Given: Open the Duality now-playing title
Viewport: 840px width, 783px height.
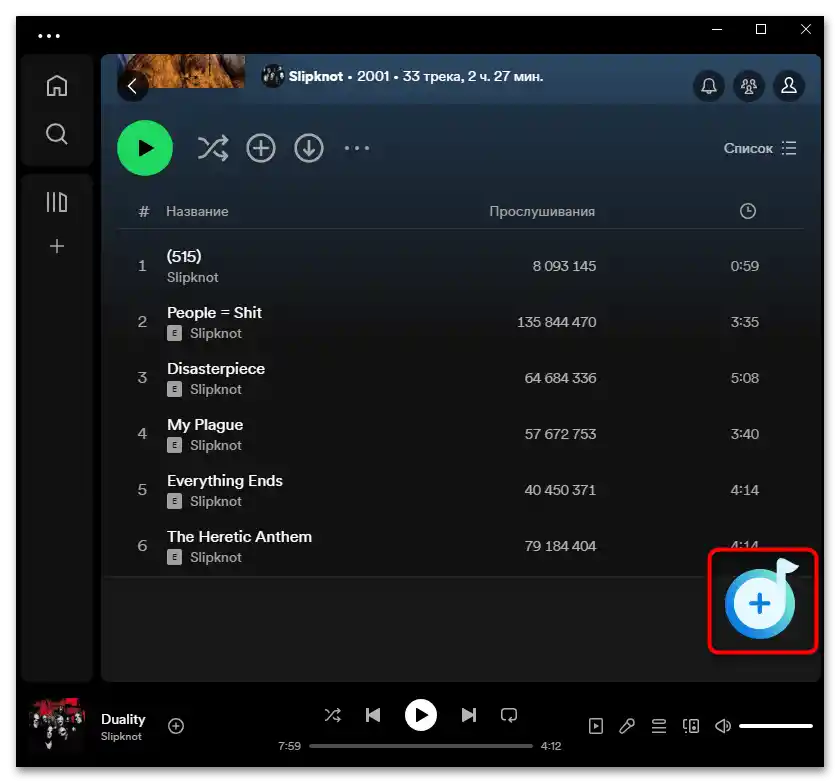Looking at the screenshot, I should click(123, 719).
